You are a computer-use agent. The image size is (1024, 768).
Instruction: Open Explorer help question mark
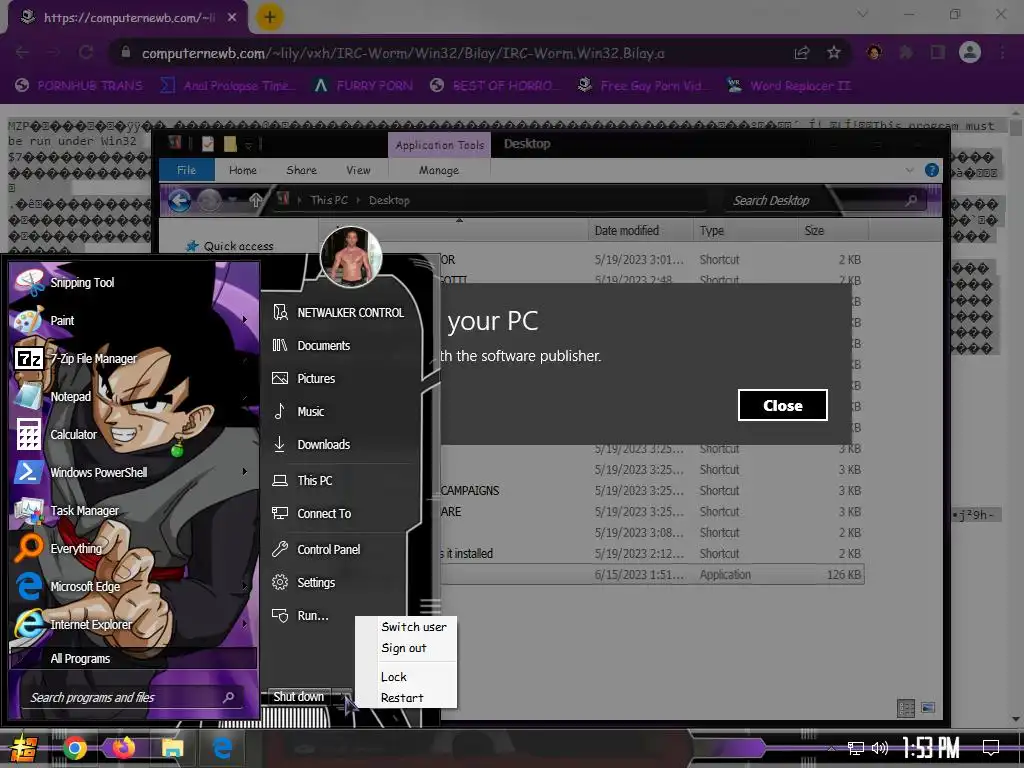click(931, 170)
